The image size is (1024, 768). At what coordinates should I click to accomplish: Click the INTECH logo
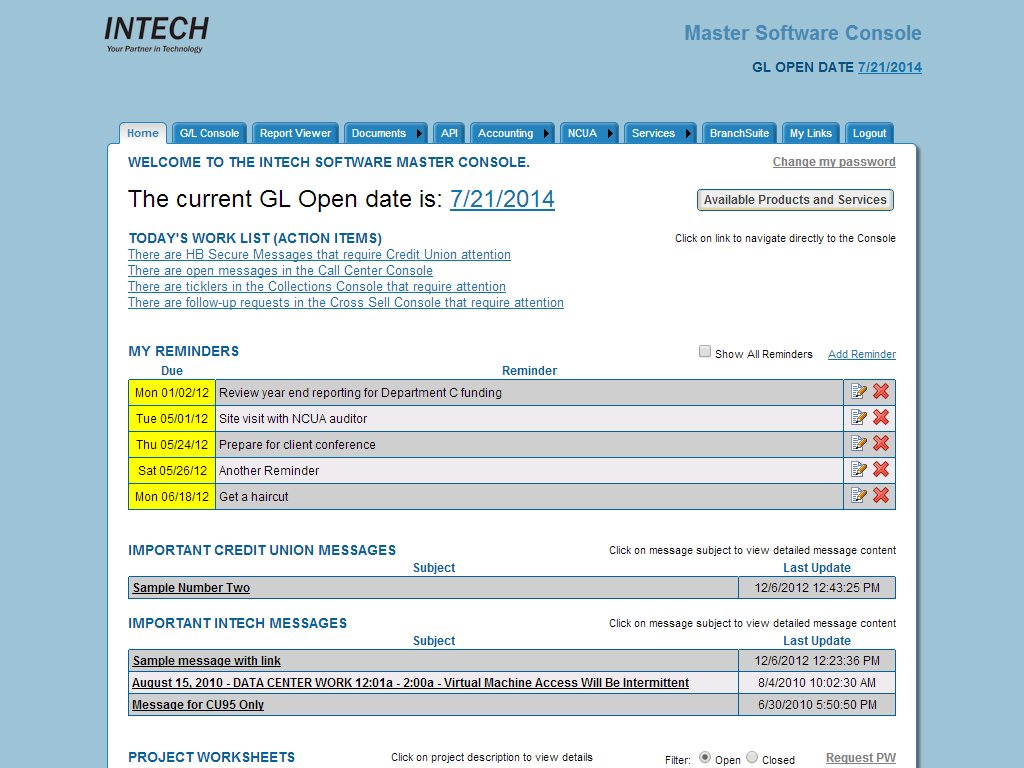[x=156, y=34]
